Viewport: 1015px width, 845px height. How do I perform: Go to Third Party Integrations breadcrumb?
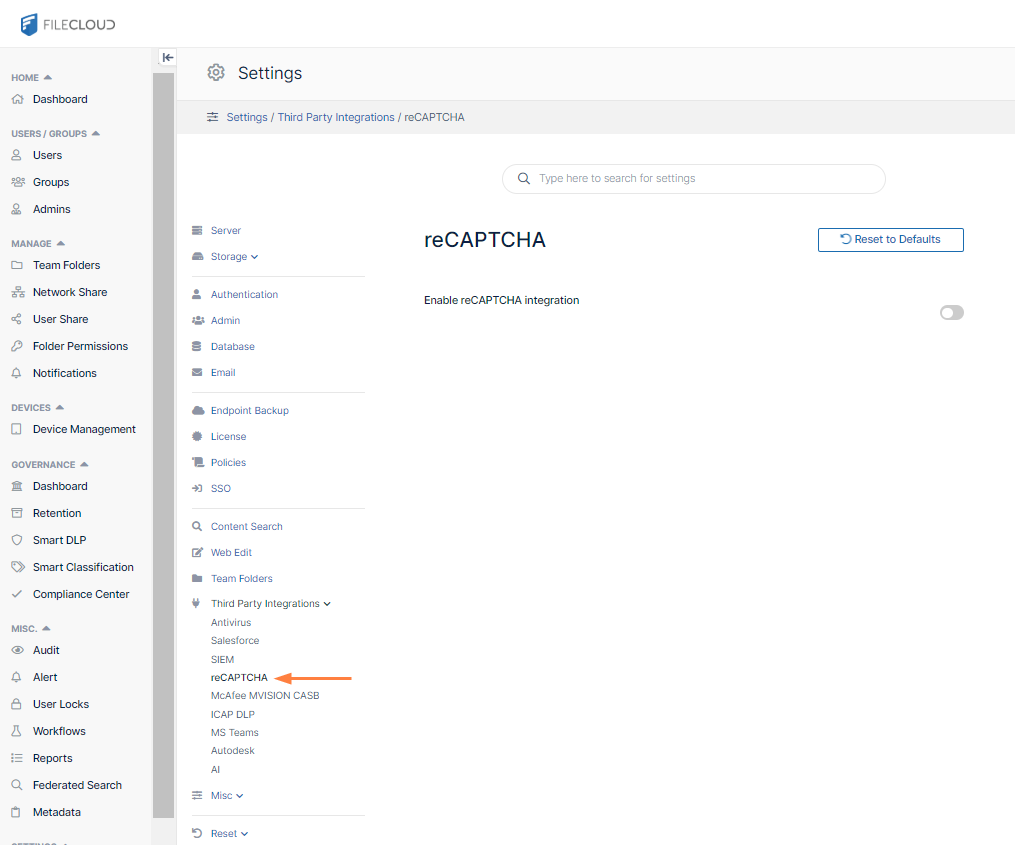tap(336, 117)
